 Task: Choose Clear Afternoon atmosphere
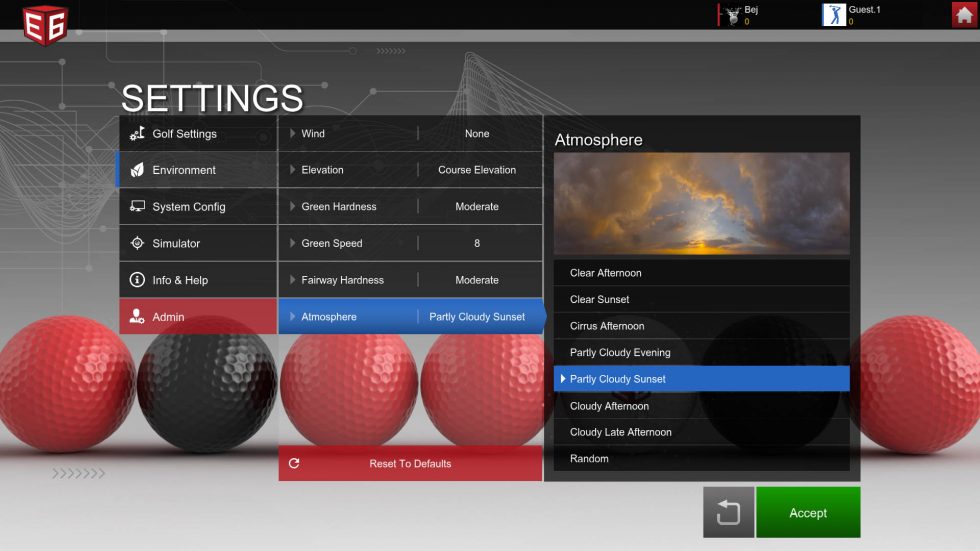pos(701,273)
